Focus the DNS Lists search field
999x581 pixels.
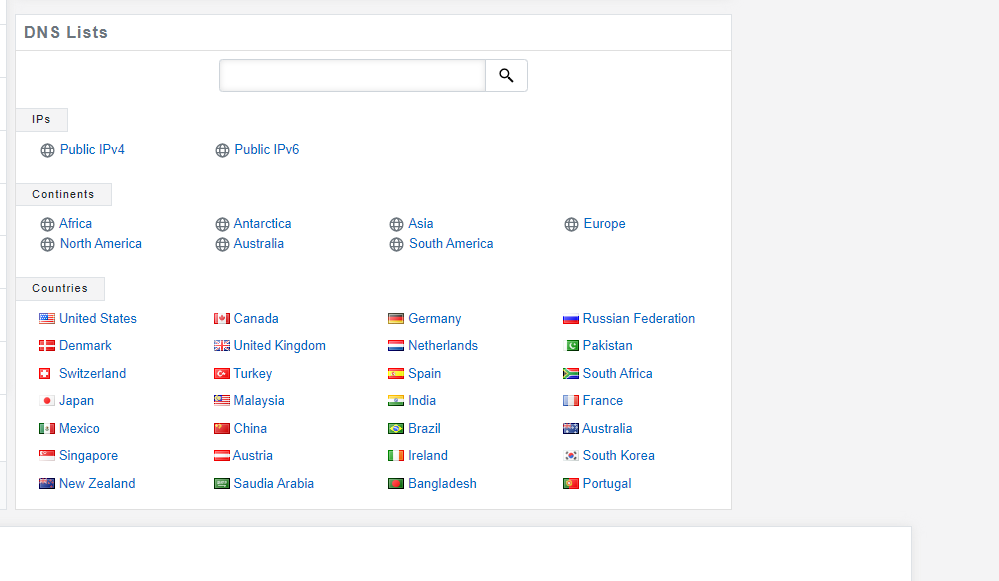click(352, 76)
